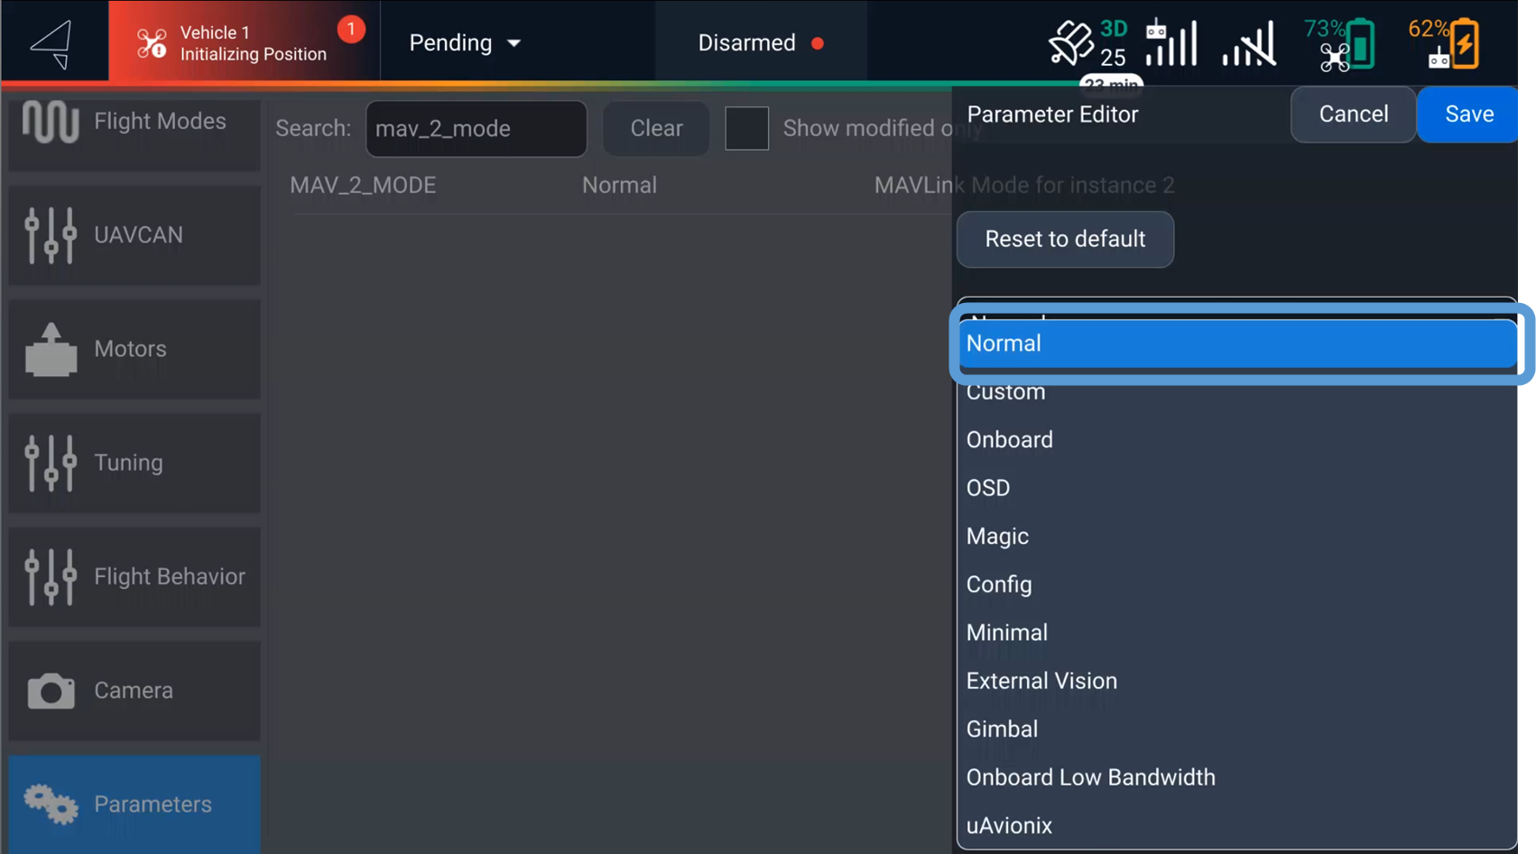
Task: Choose External Vision from the dropdown
Action: (1041, 681)
